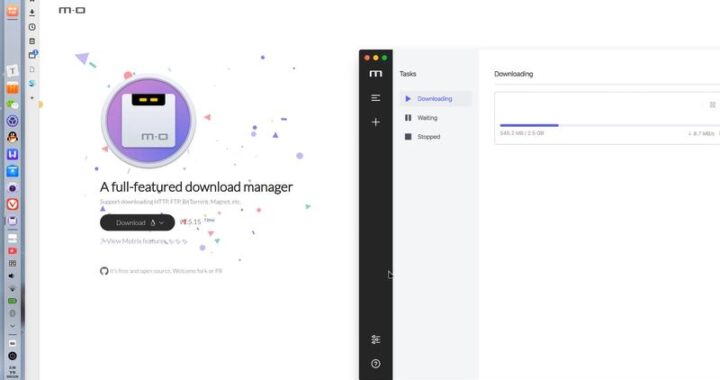Expand the dock chevron near the bottom
Screen dimensions: 720x380
12,326
